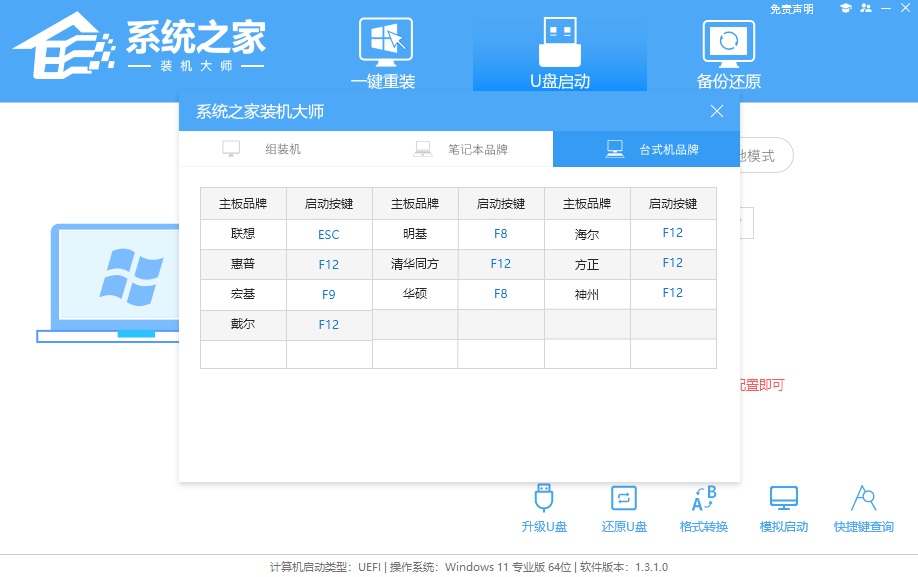
Task: Click the ESC boot key for 联想
Action: tap(329, 233)
